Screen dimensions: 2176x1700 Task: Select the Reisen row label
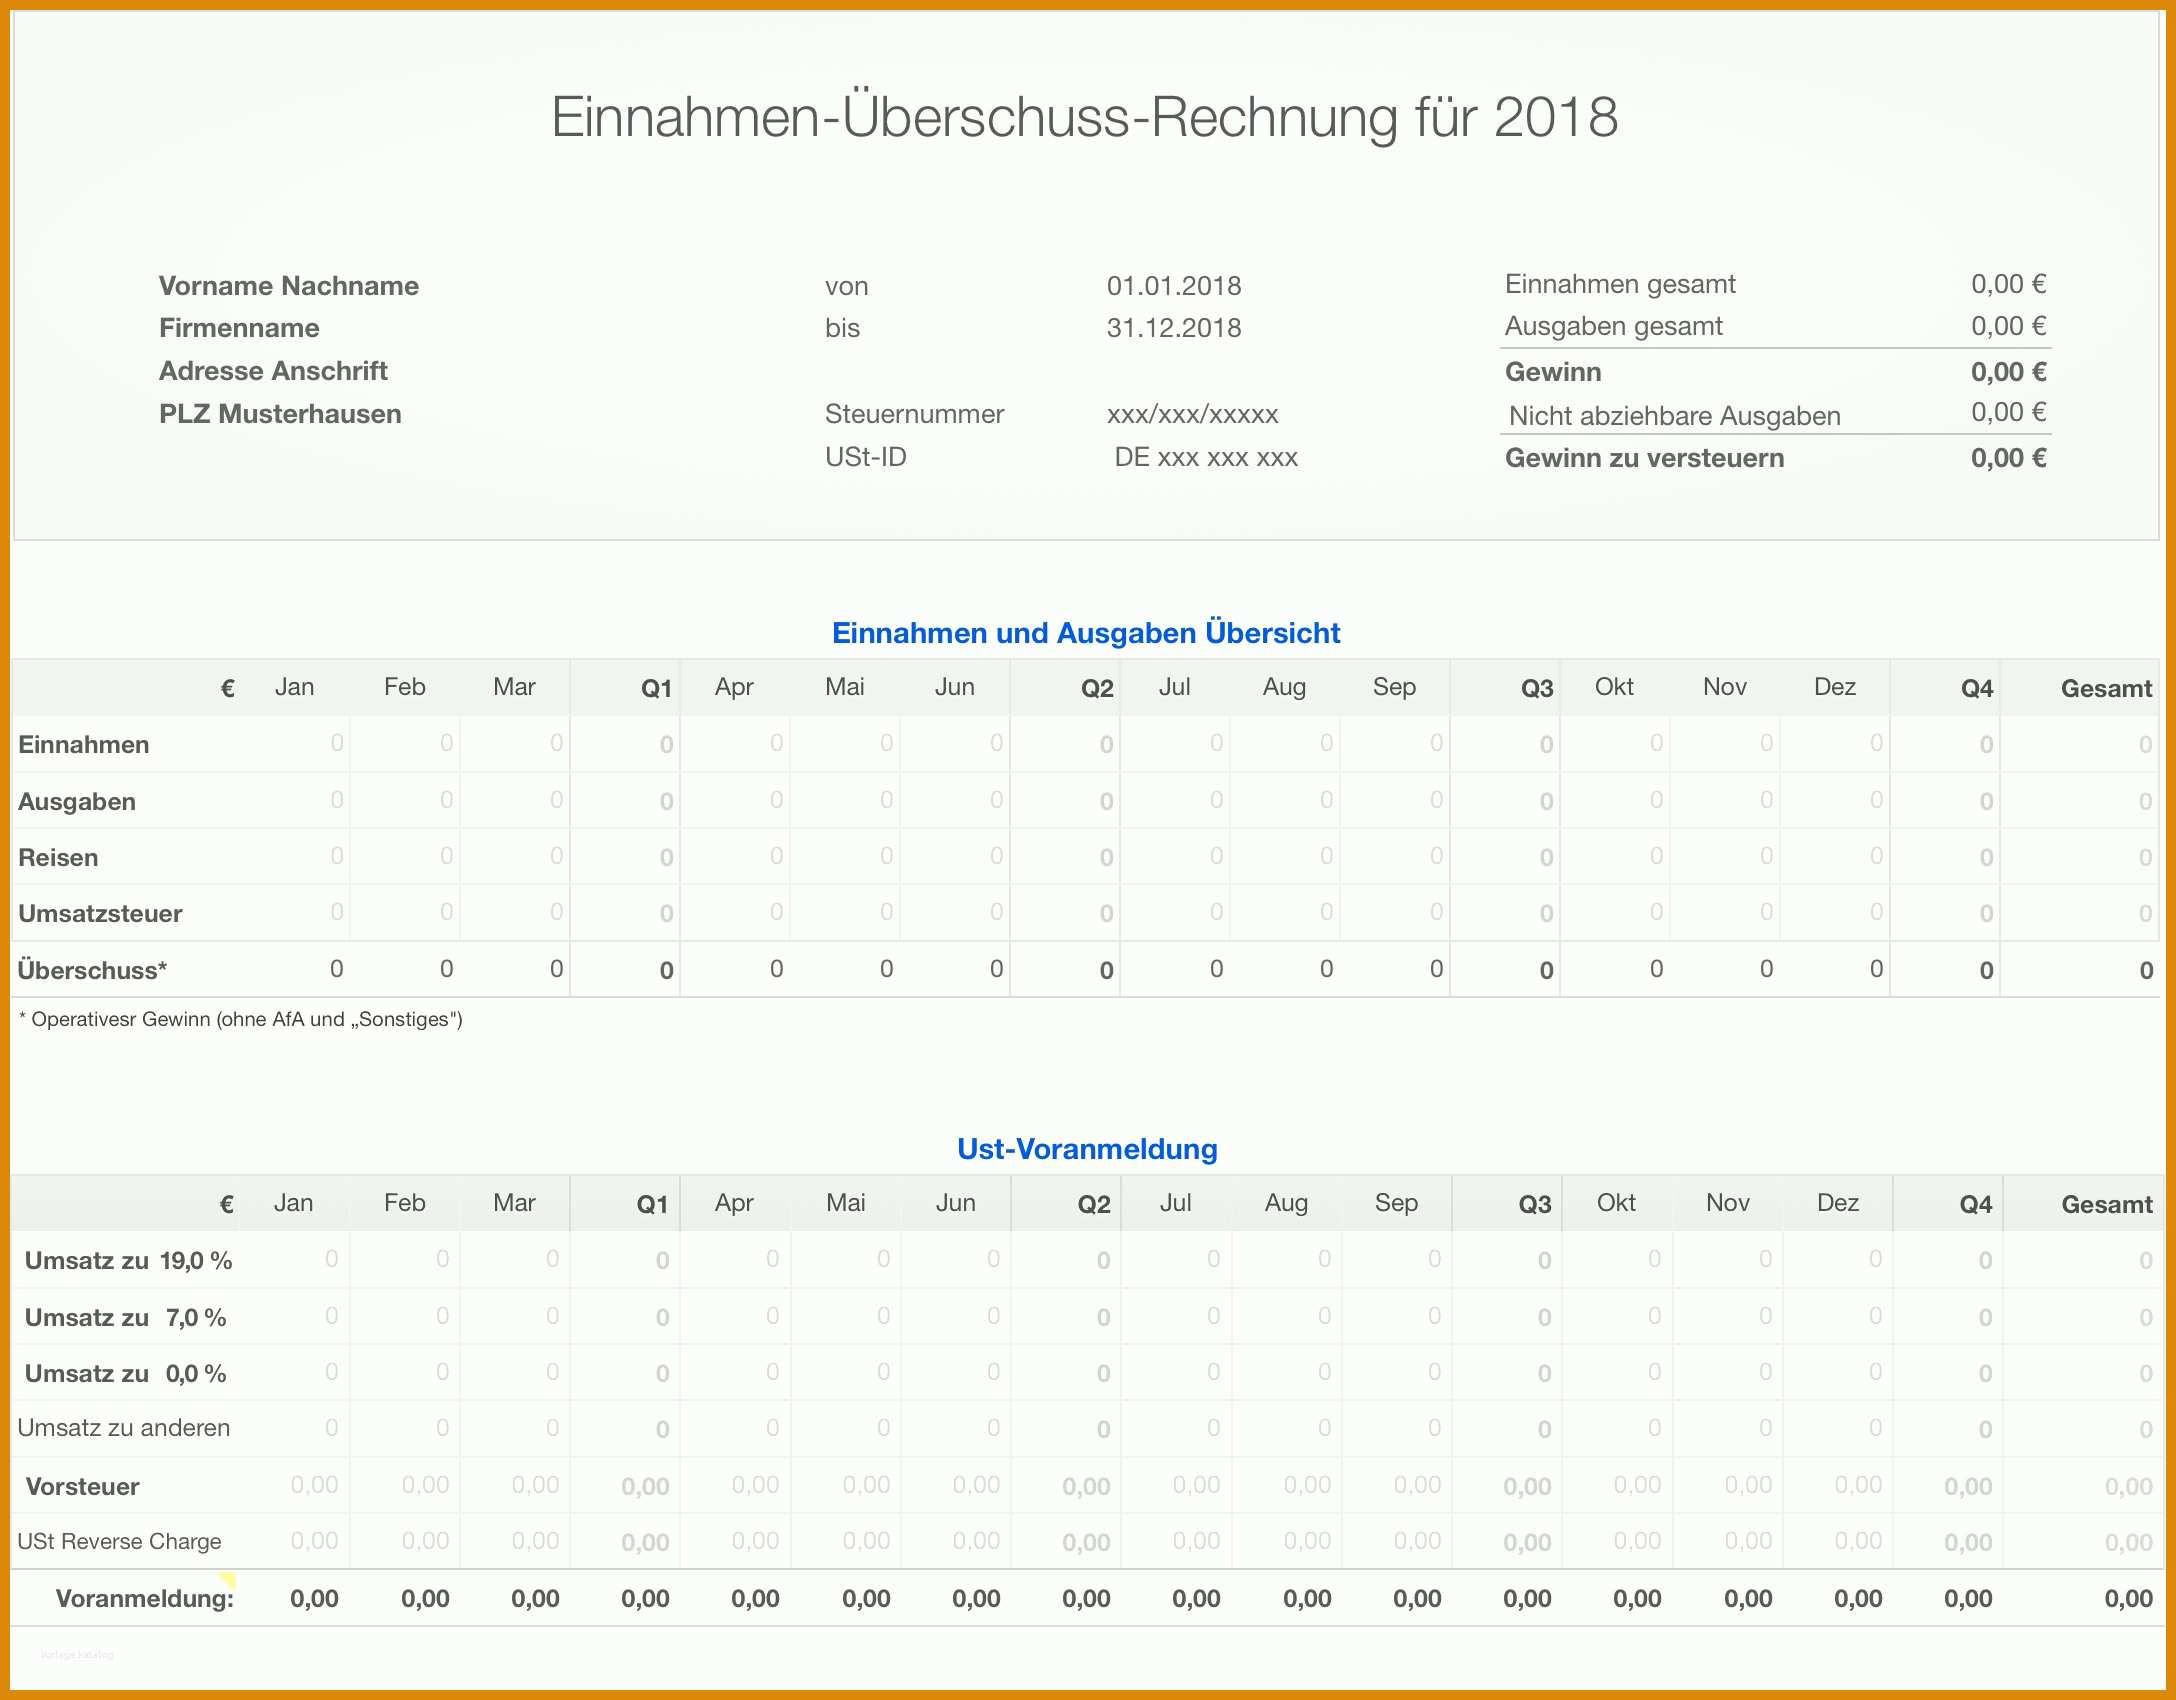(x=58, y=858)
